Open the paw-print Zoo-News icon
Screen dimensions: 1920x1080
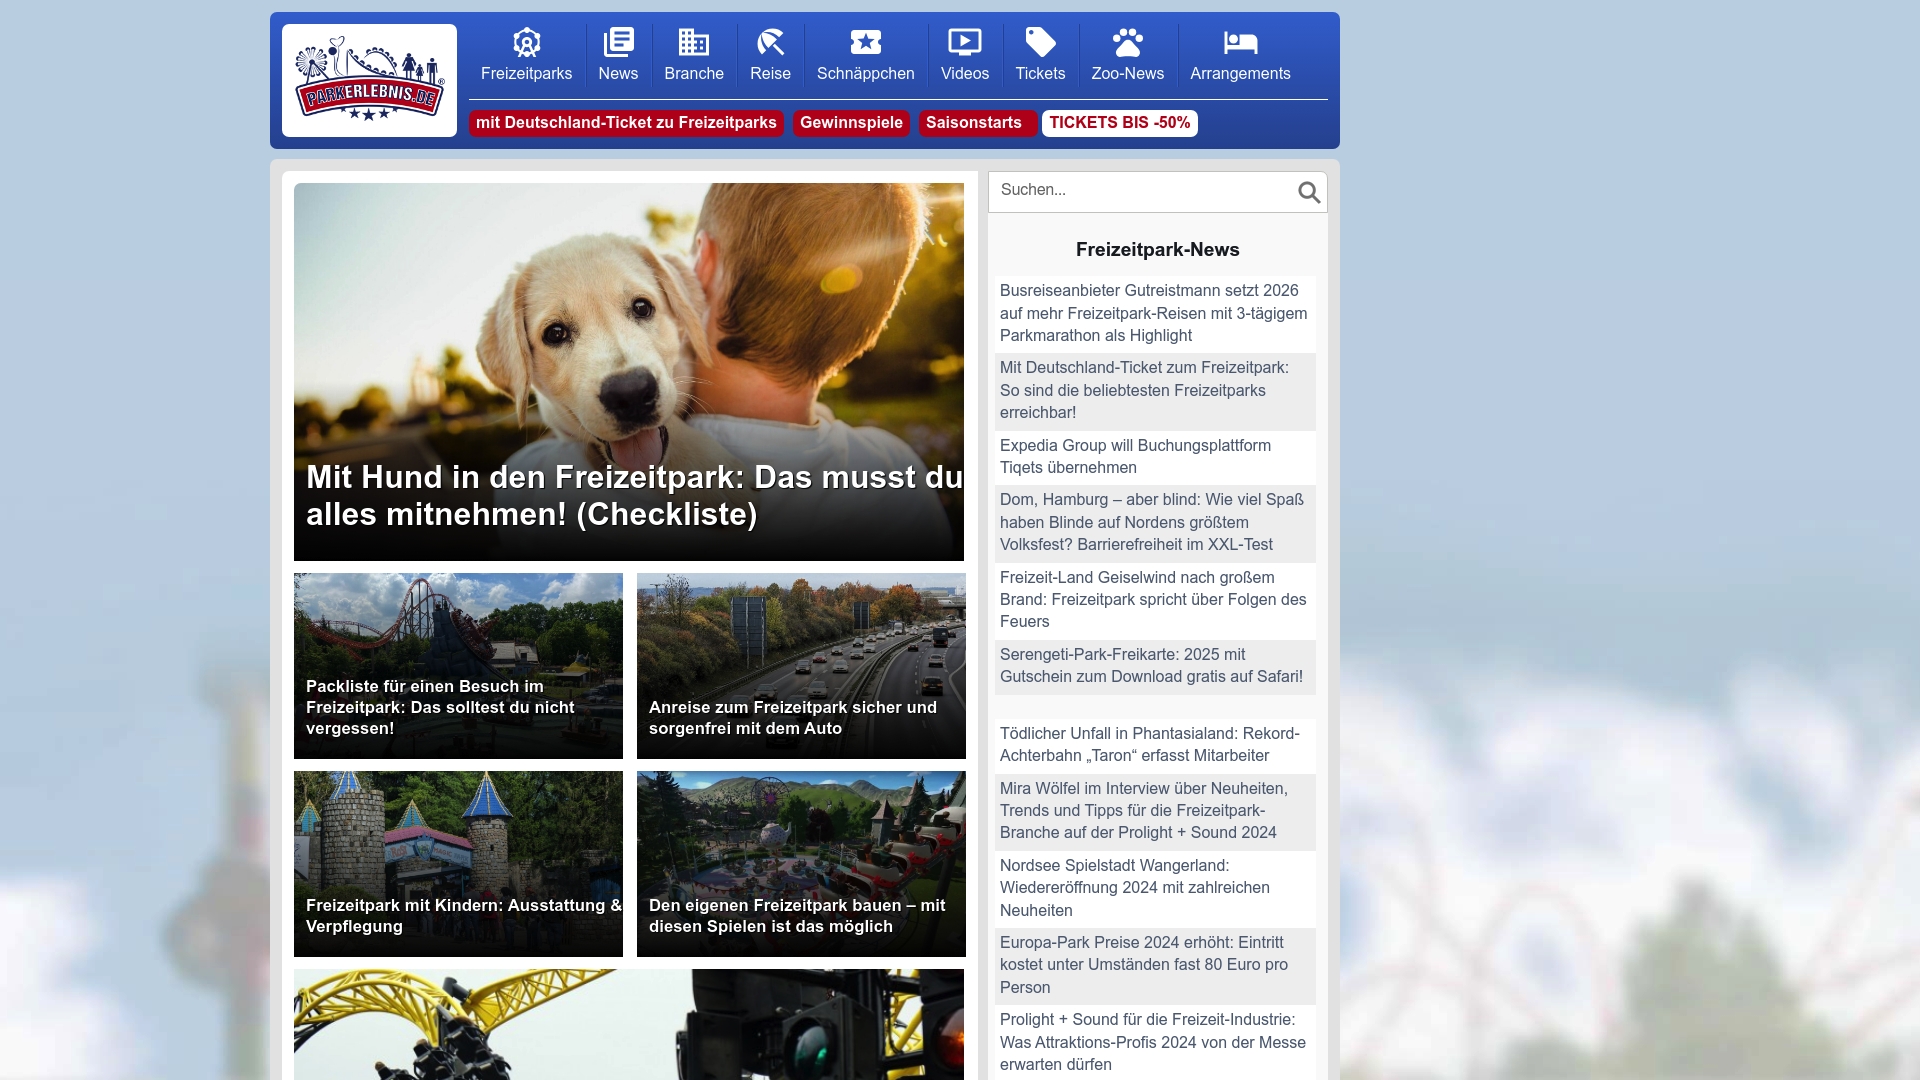coord(1127,42)
